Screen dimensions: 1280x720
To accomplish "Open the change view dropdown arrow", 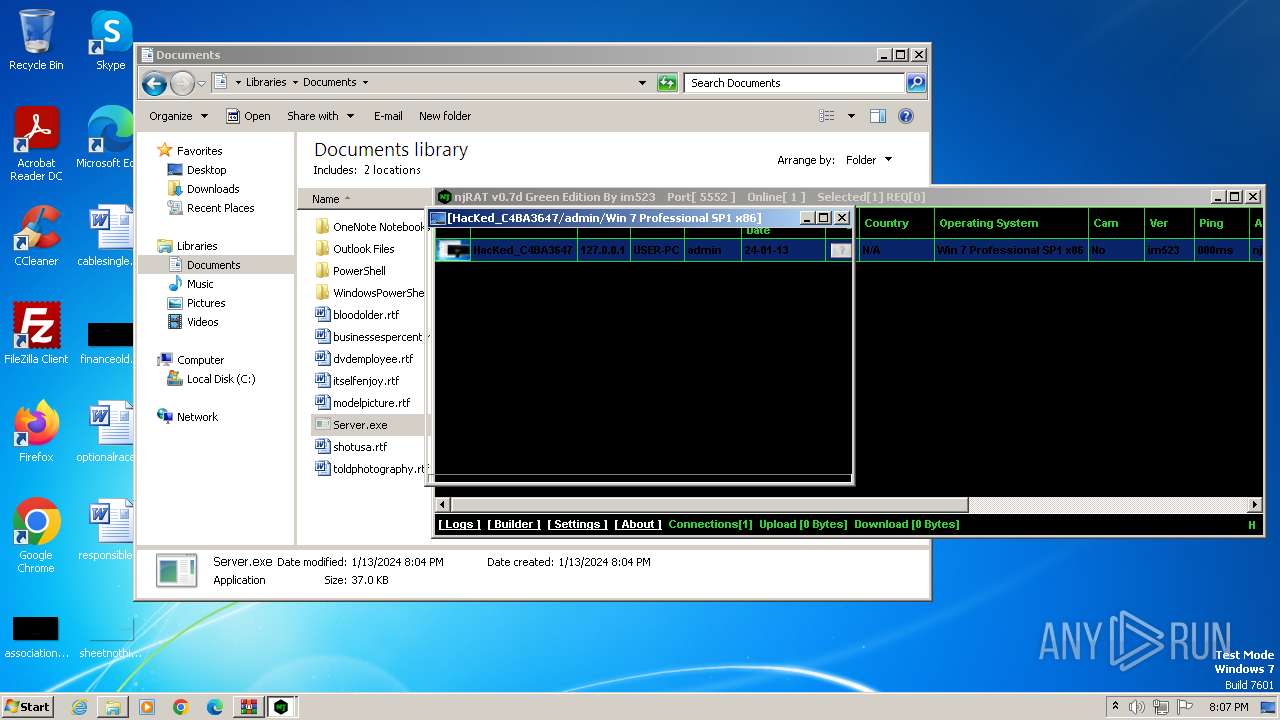I will [x=851, y=116].
